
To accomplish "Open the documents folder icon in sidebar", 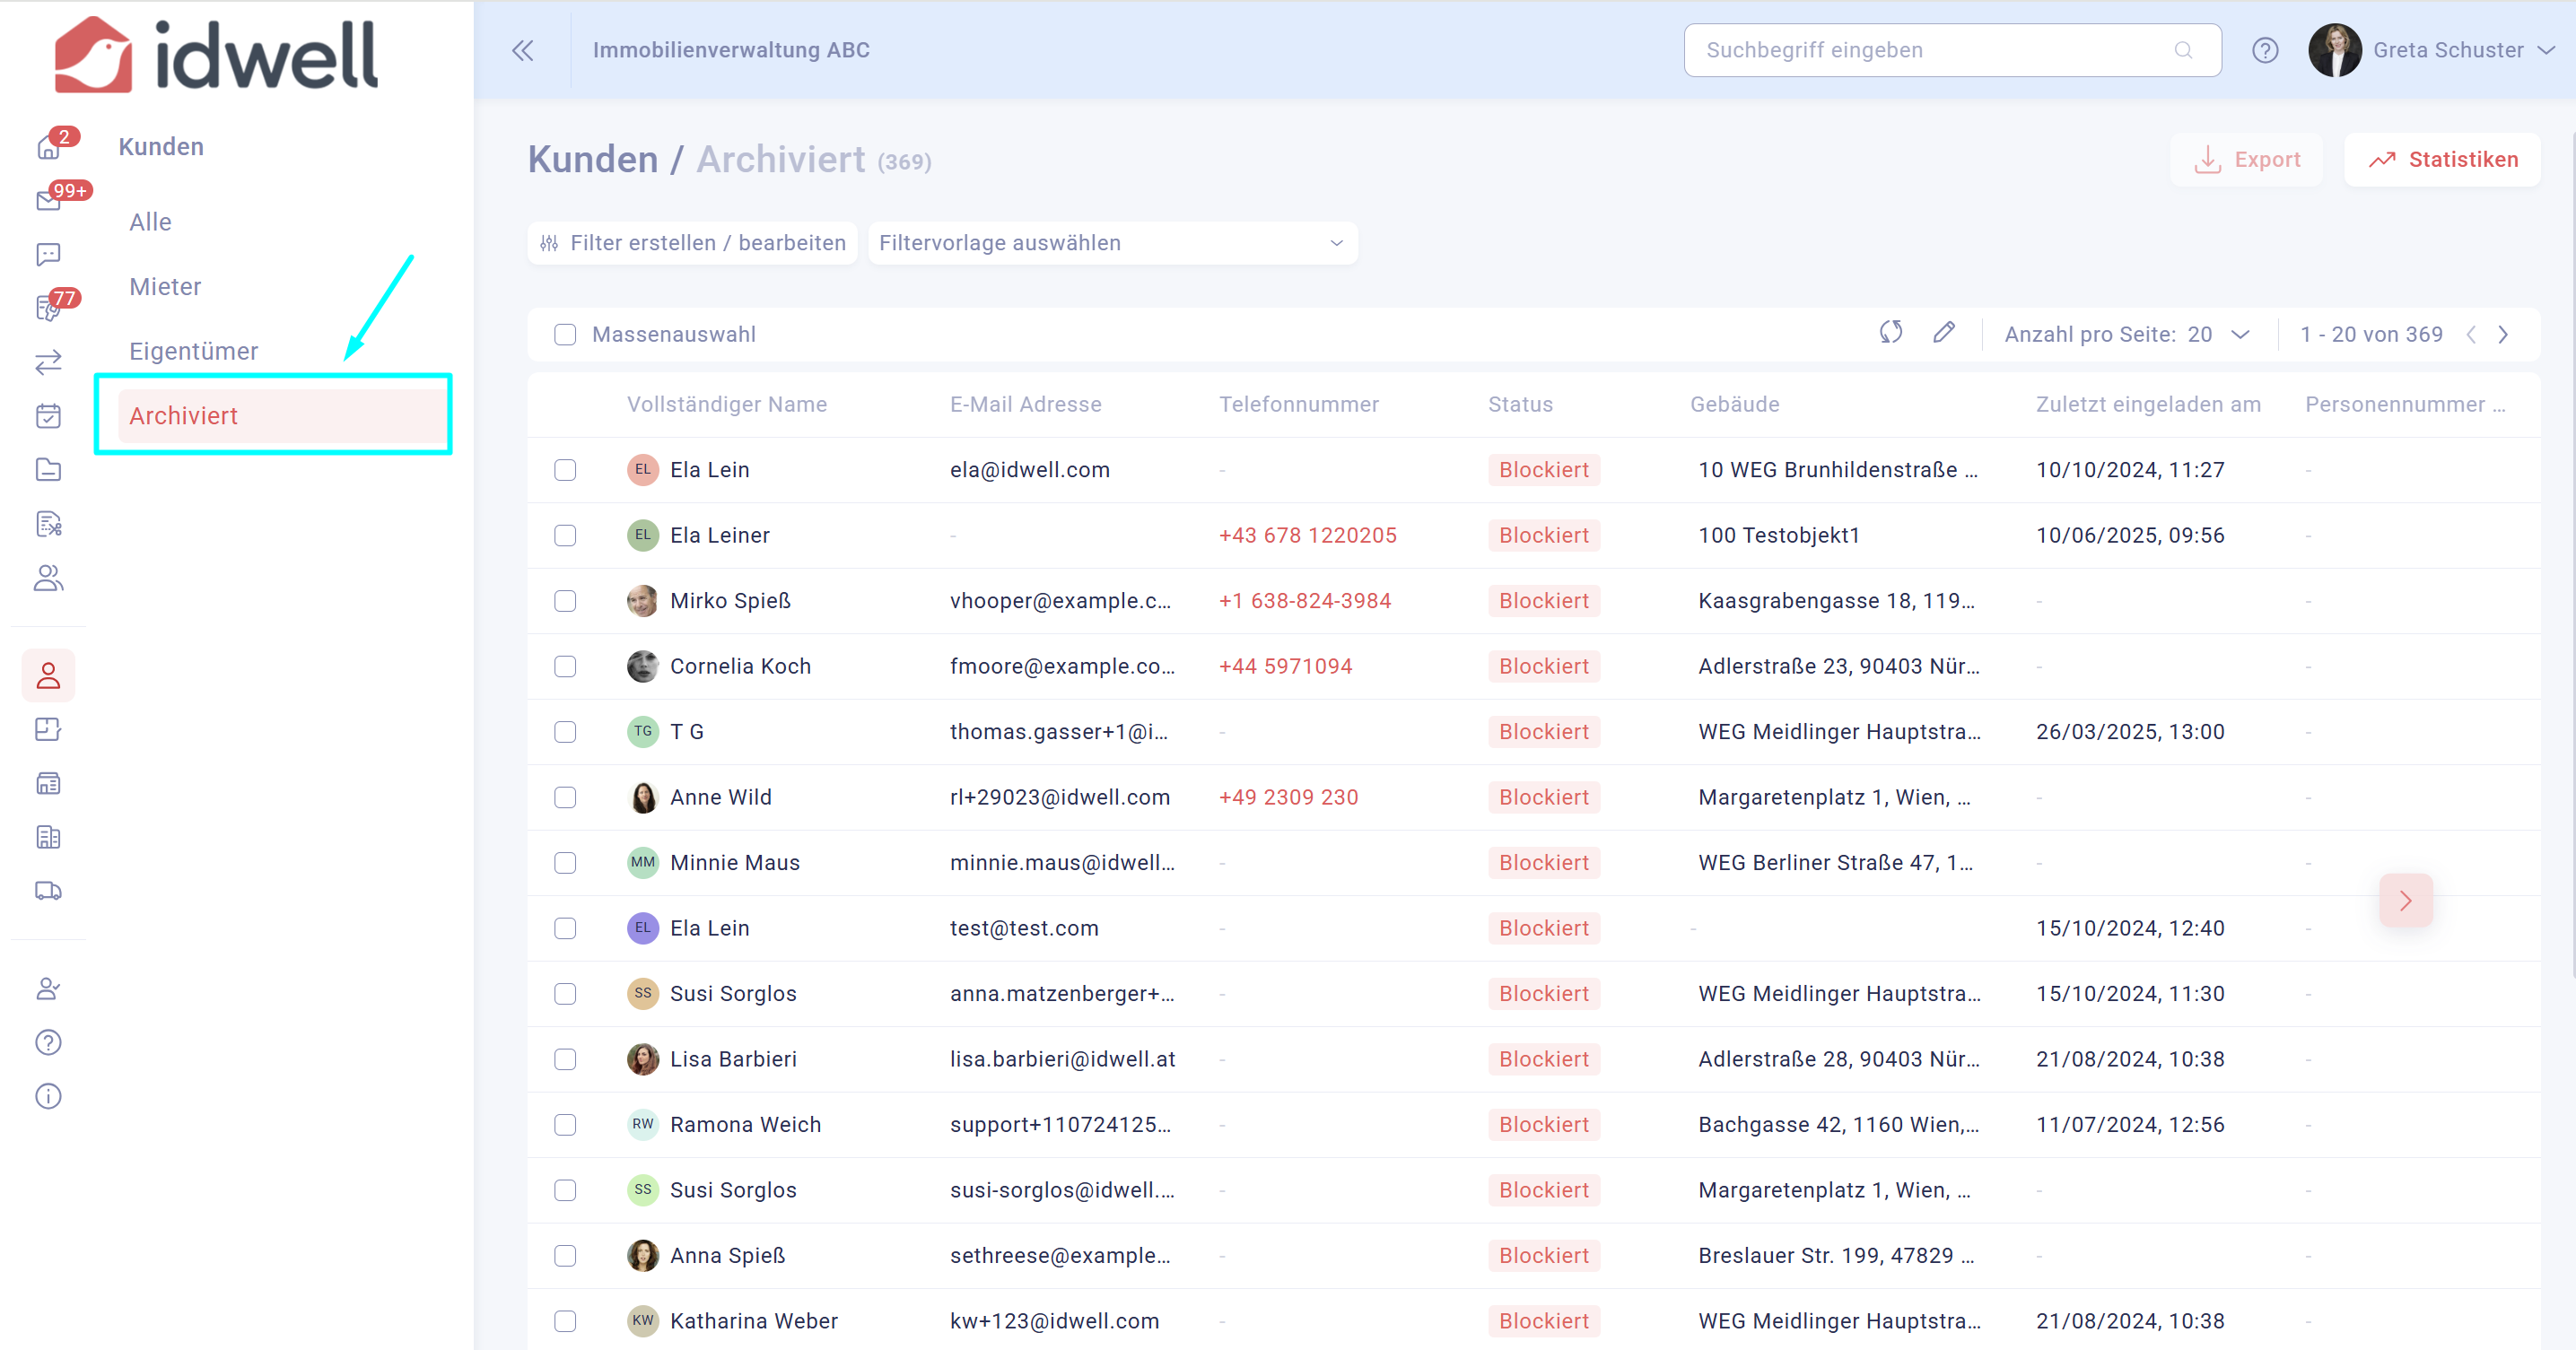I will point(48,470).
